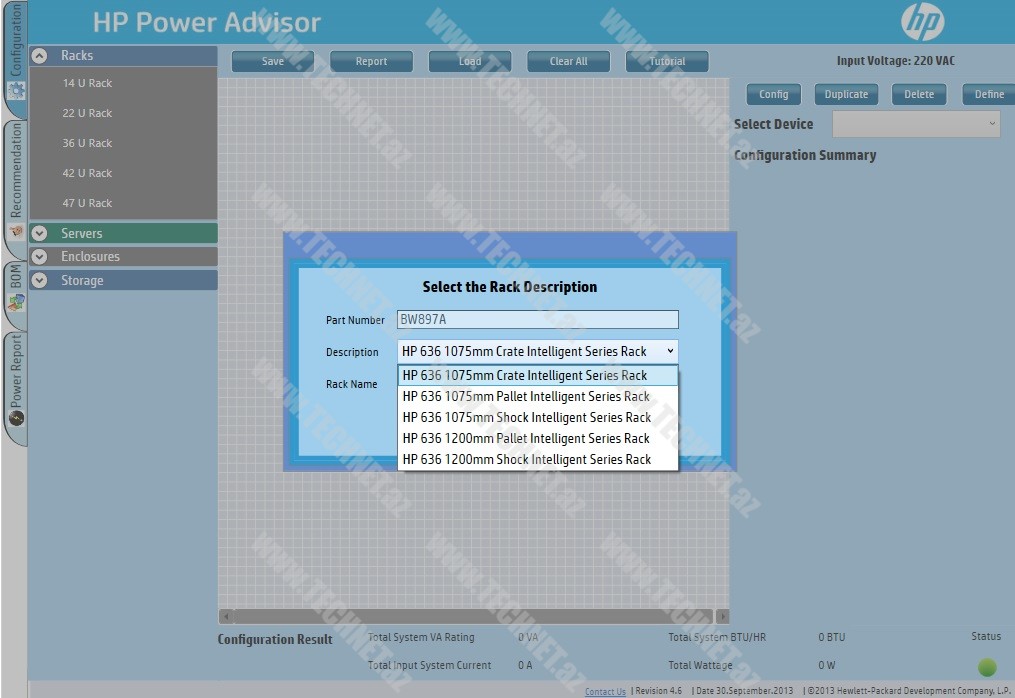The width and height of the screenshot is (1015, 698).
Task: Click the HP logo icon
Action: 921,22
